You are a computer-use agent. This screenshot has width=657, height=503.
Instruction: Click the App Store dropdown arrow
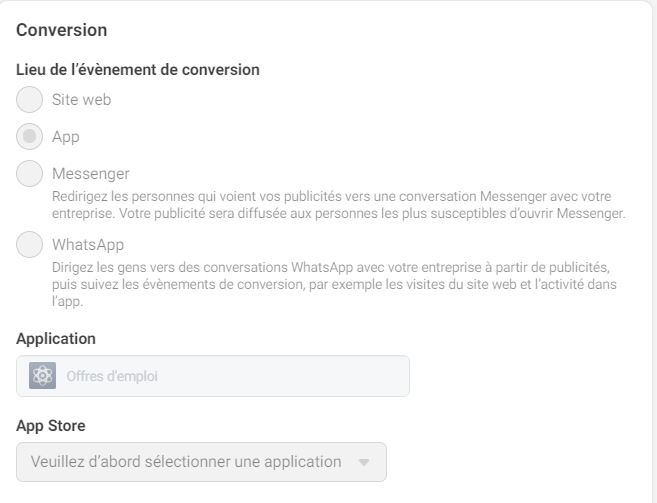click(x=364, y=462)
